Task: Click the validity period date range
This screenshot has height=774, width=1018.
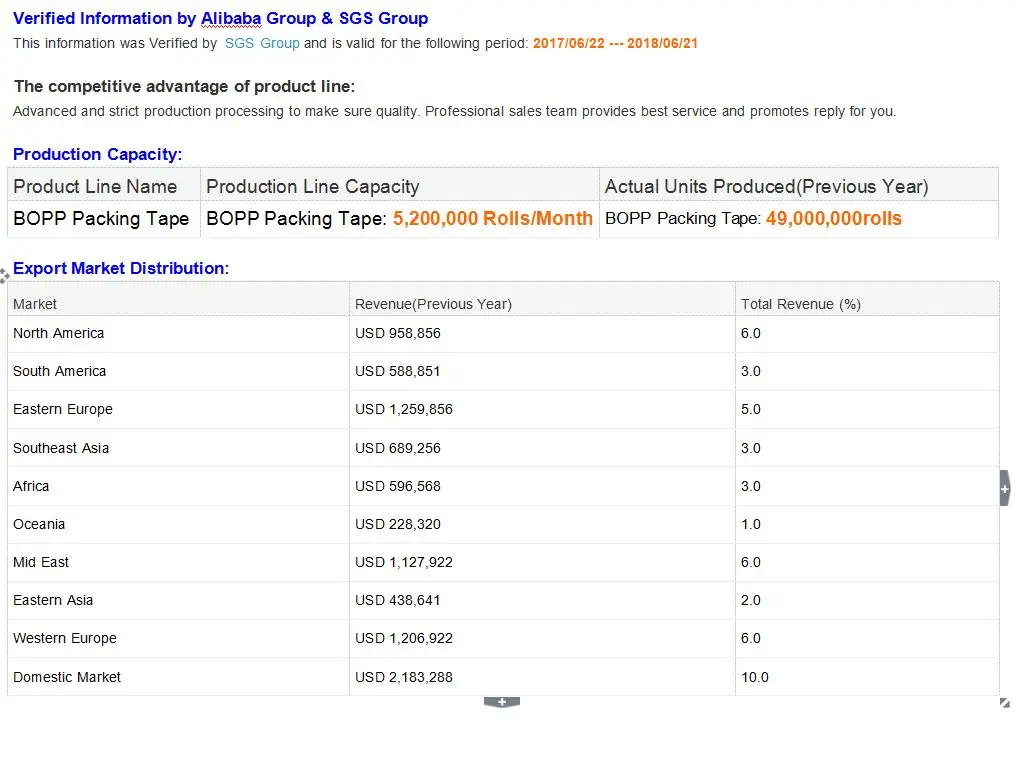Action: pyautogui.click(x=615, y=43)
